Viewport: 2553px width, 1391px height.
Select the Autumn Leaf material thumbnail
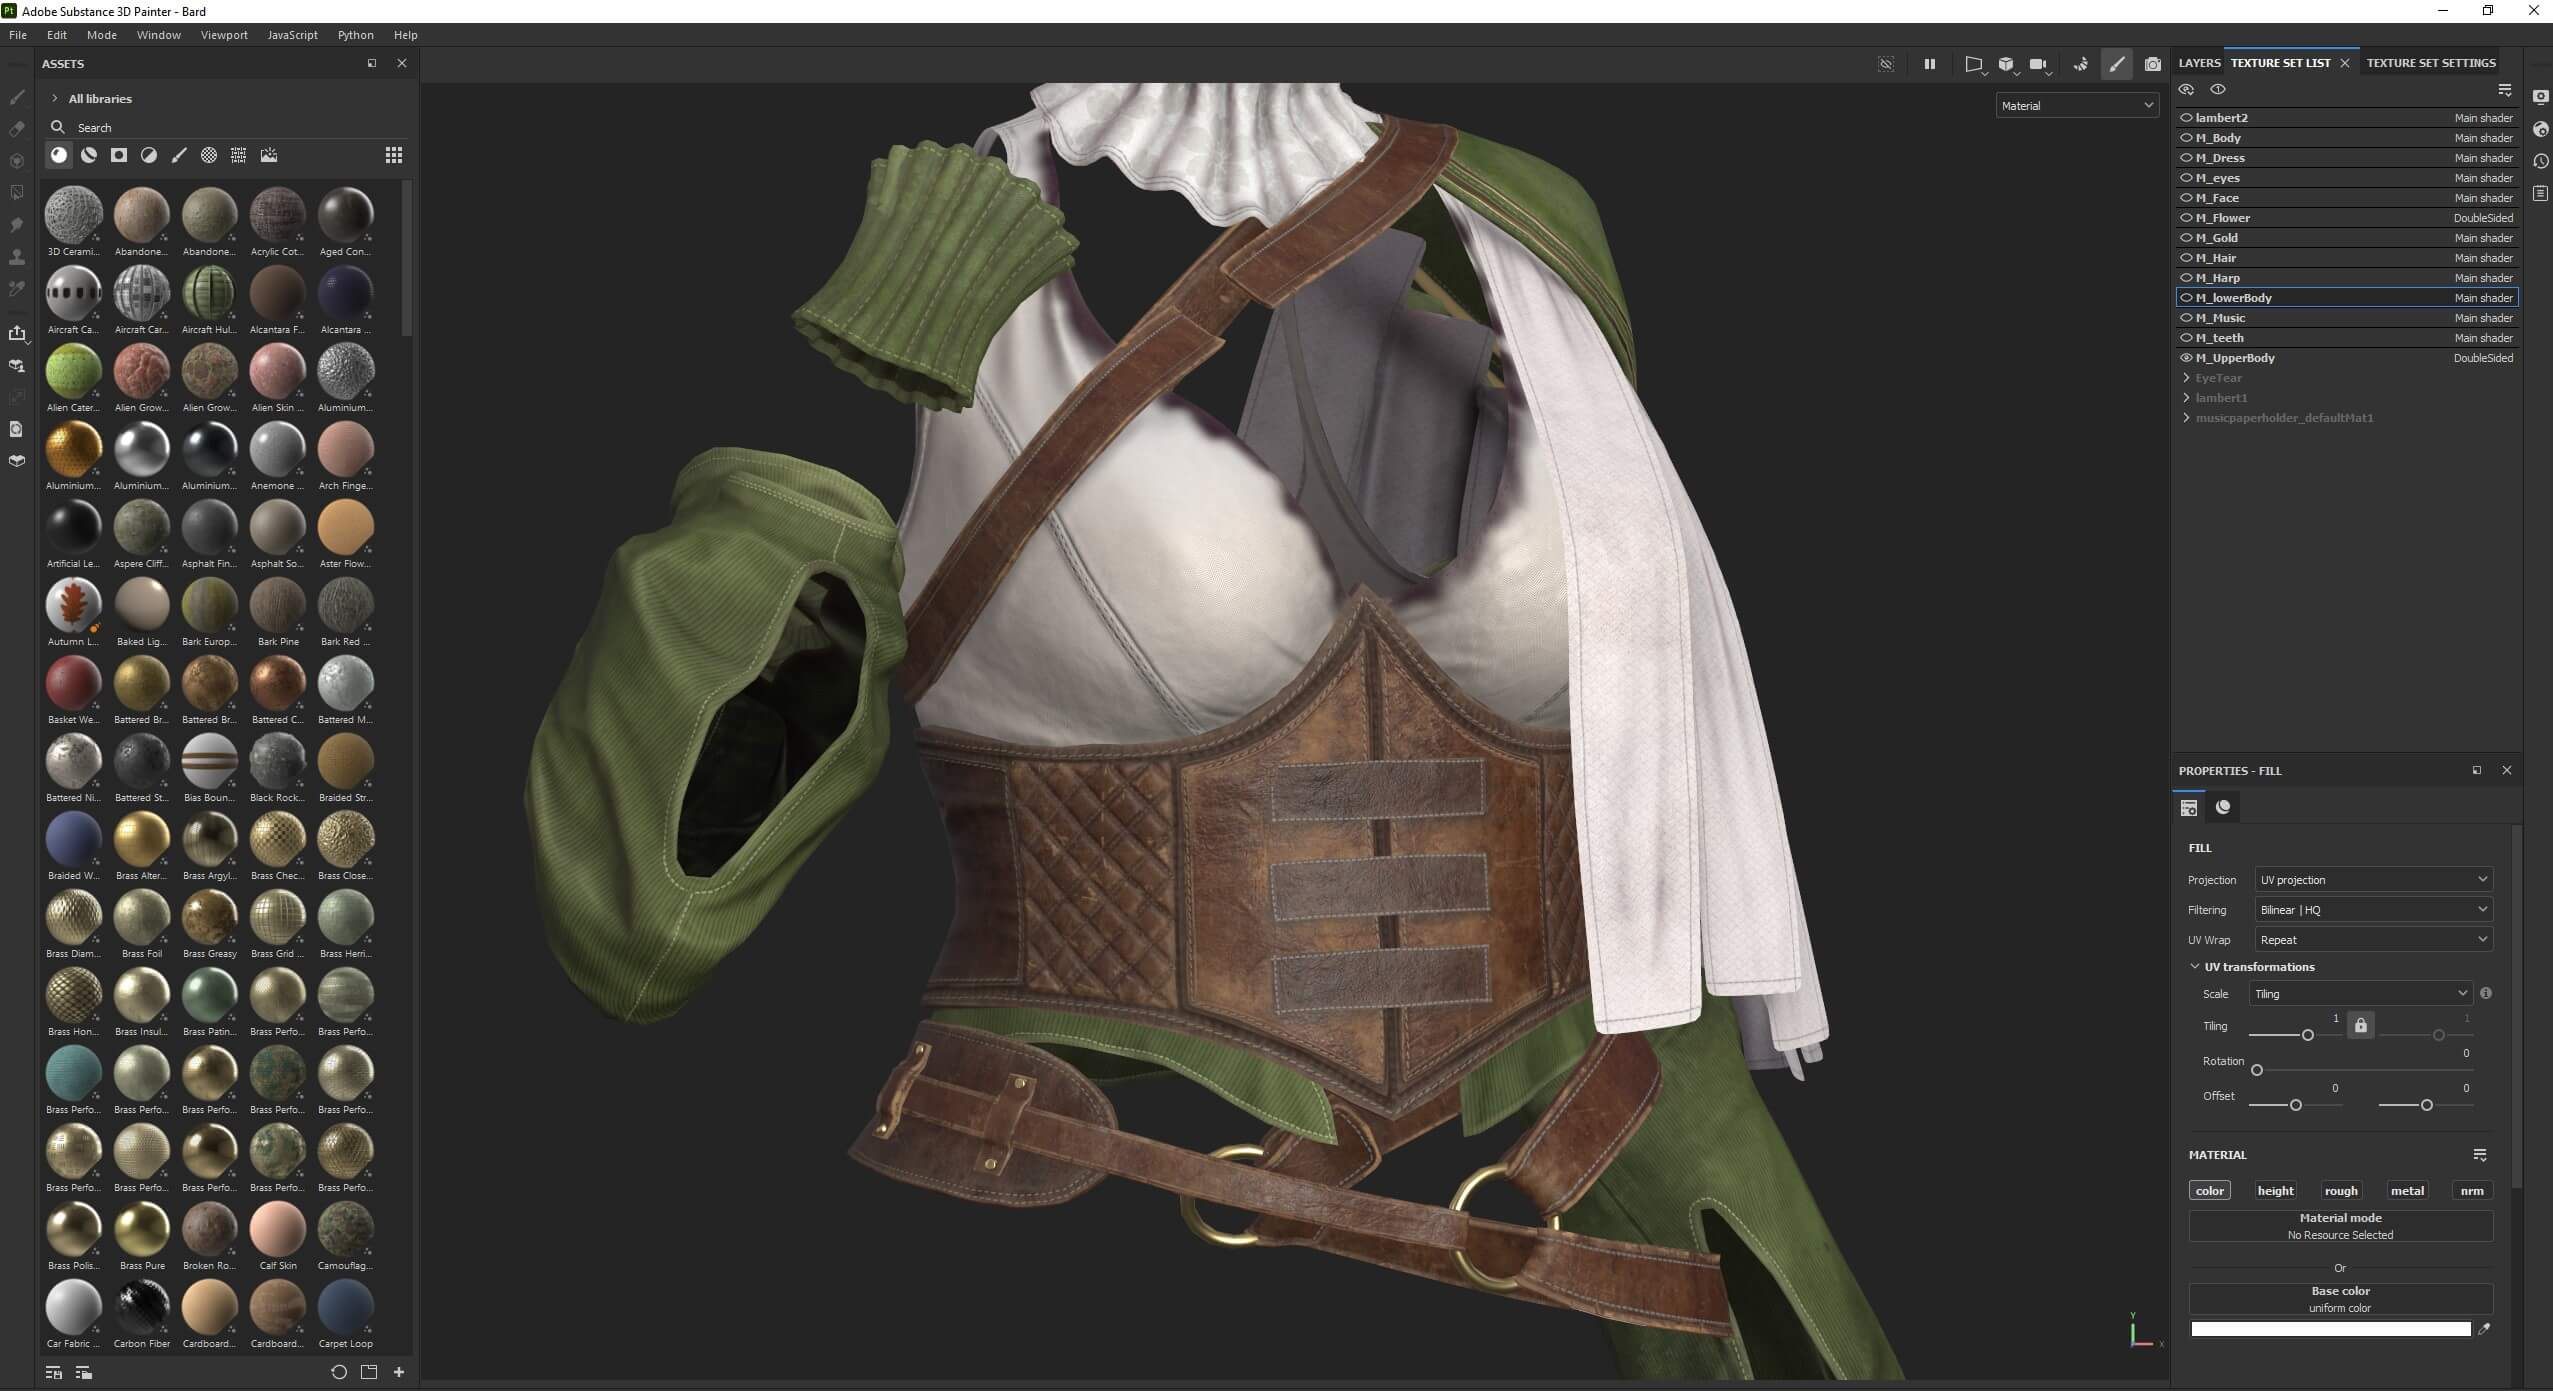pos(73,605)
